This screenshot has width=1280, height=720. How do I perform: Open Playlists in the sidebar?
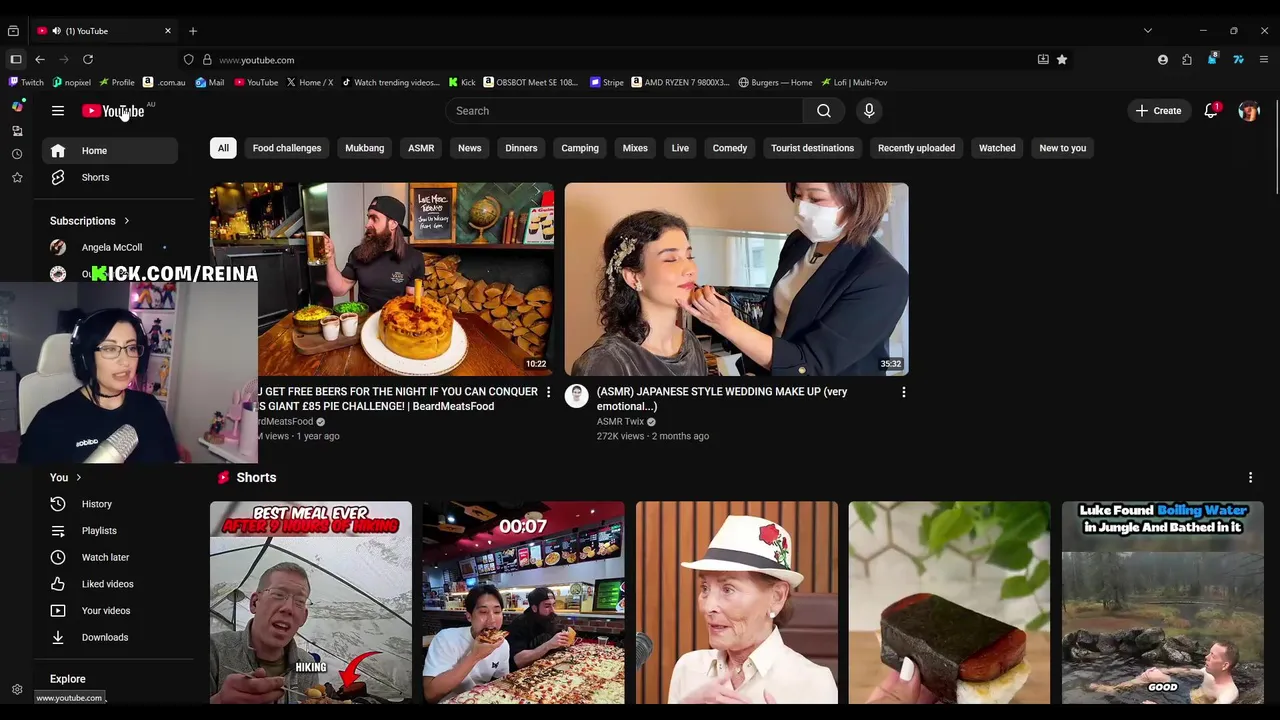pyautogui.click(x=110, y=531)
